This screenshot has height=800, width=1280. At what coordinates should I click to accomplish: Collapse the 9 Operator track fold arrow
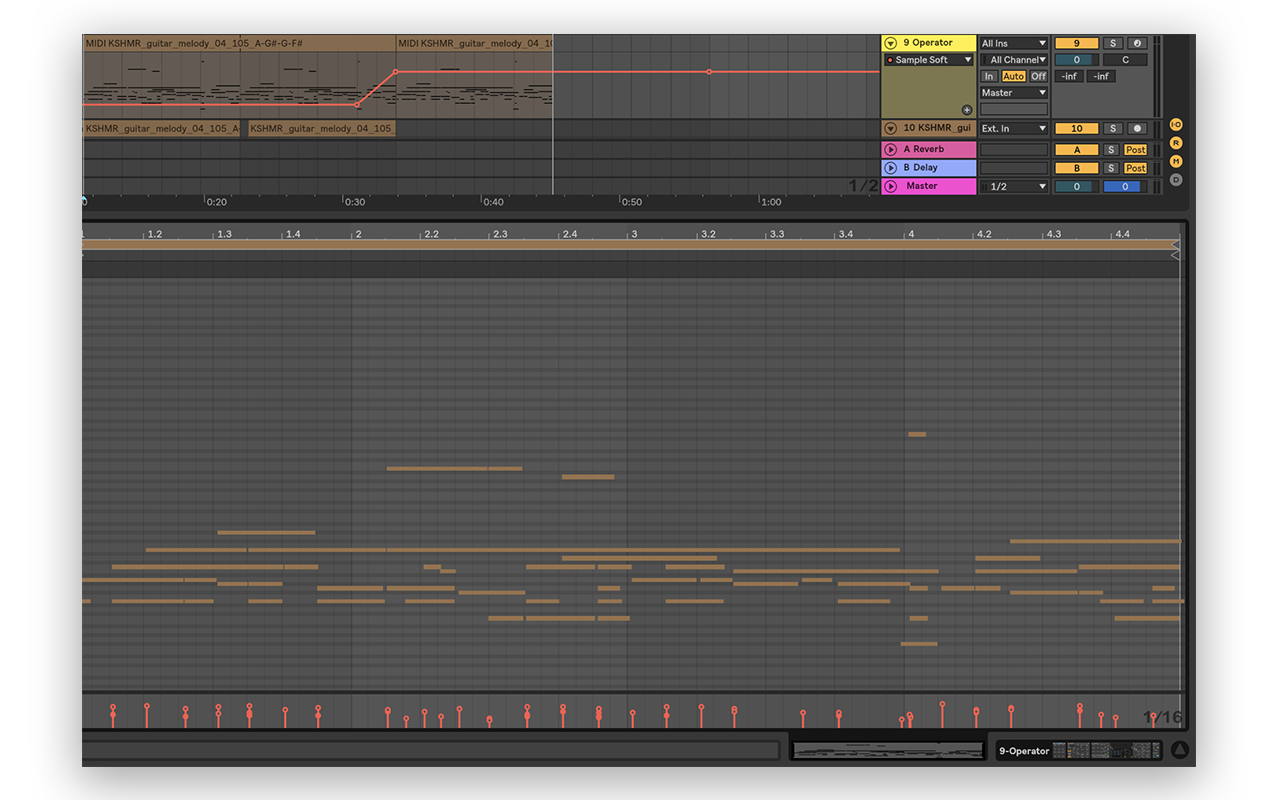pos(891,43)
